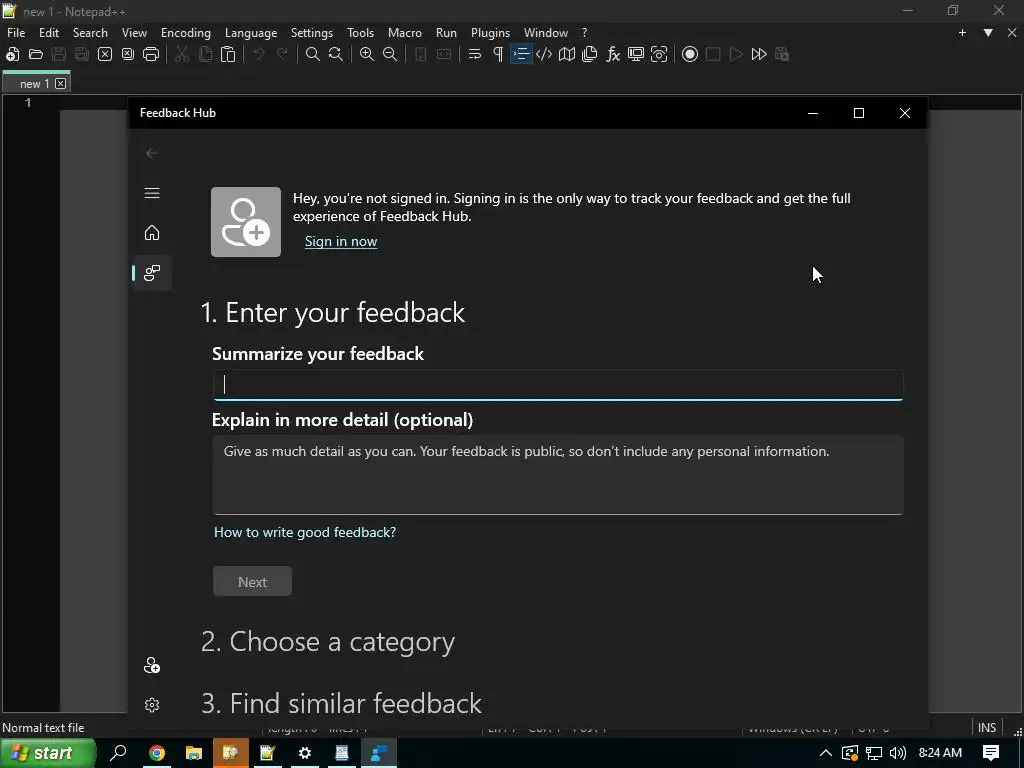Open account sign-in icon at sidebar bottom
The height and width of the screenshot is (768, 1024).
coord(152,665)
